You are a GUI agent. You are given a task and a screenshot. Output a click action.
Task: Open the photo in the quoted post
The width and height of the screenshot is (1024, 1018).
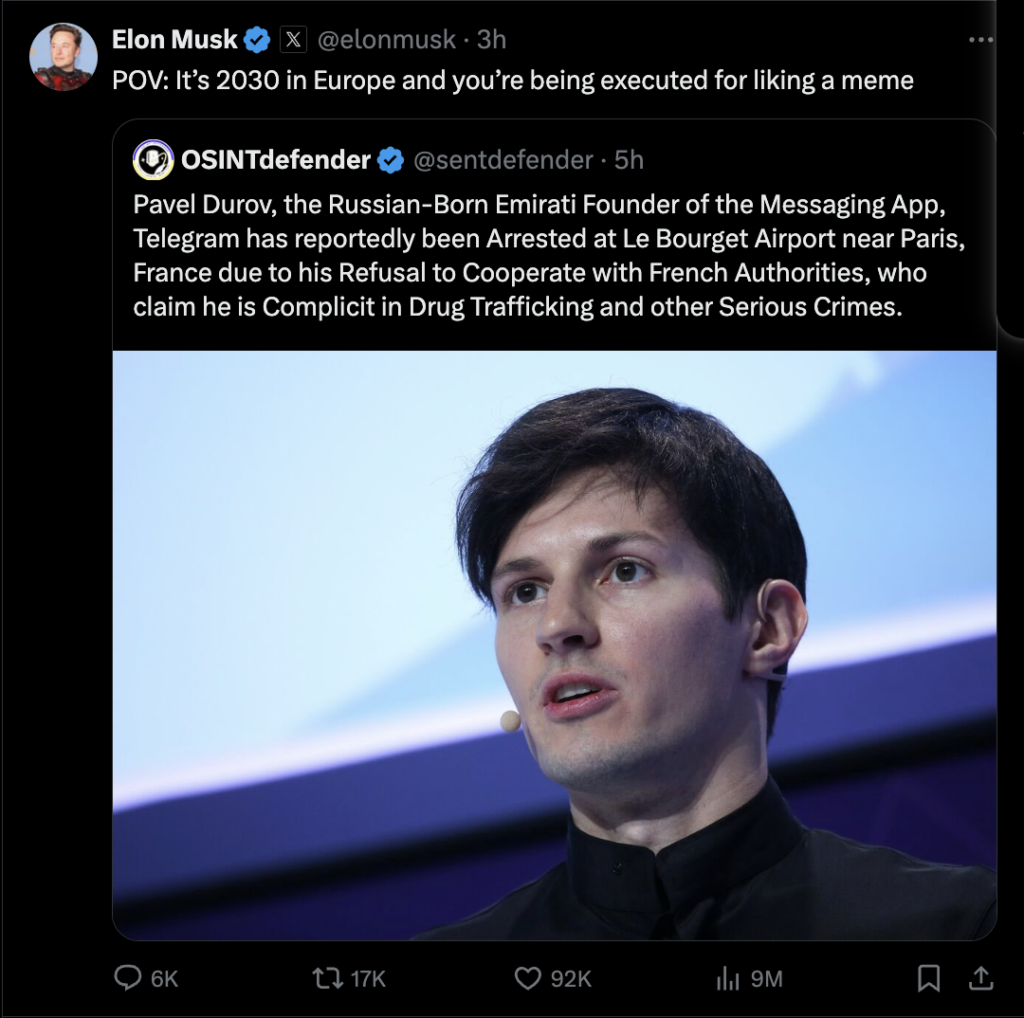554,645
